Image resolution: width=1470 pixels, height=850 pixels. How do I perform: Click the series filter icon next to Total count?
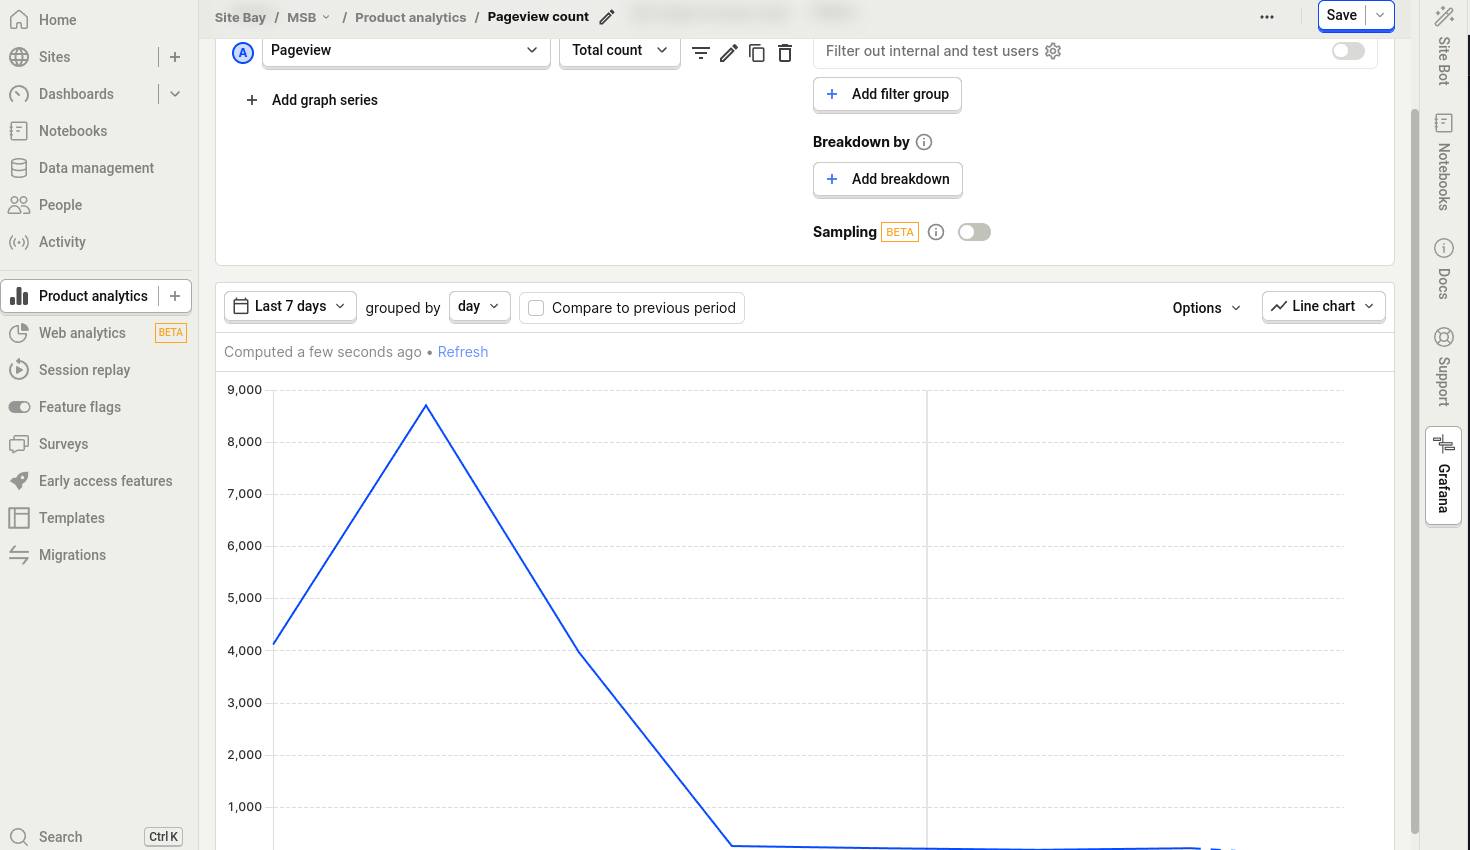(x=701, y=53)
